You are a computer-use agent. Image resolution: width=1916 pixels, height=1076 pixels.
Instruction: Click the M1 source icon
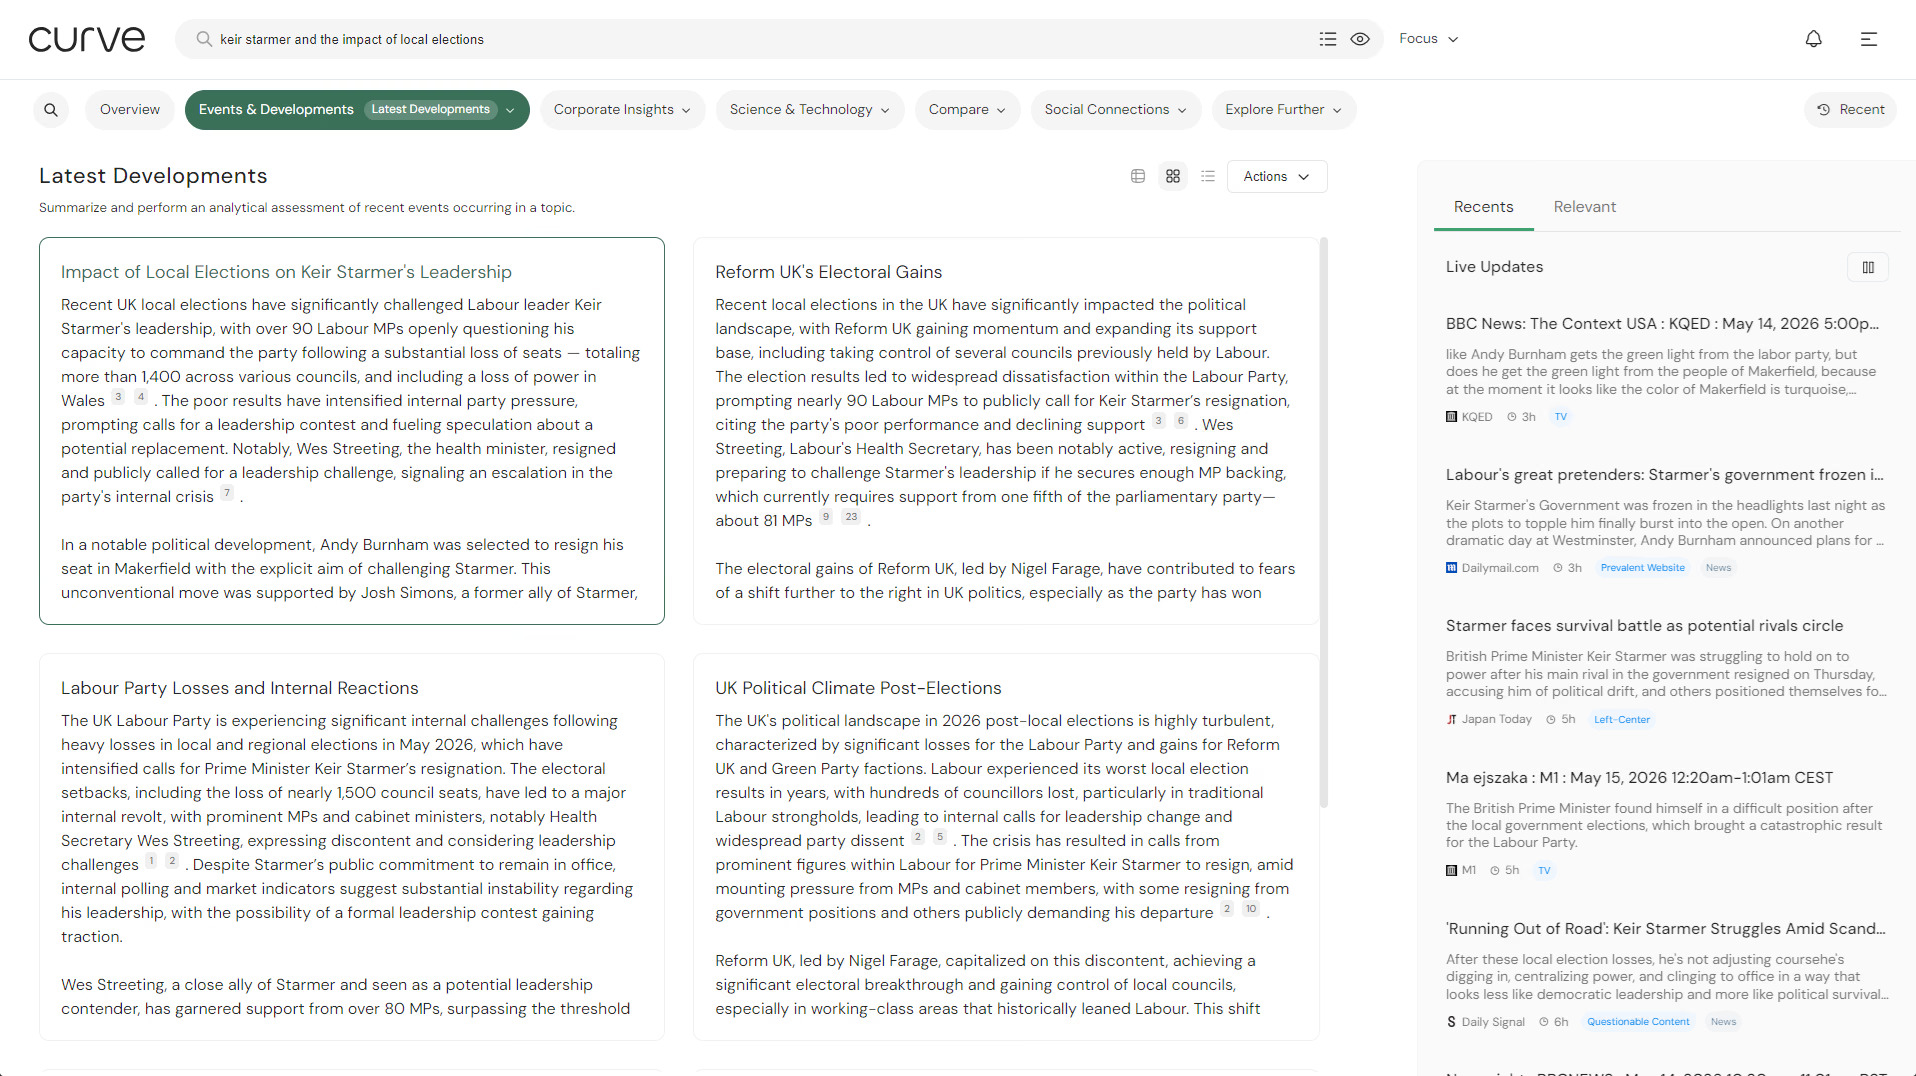click(x=1452, y=870)
